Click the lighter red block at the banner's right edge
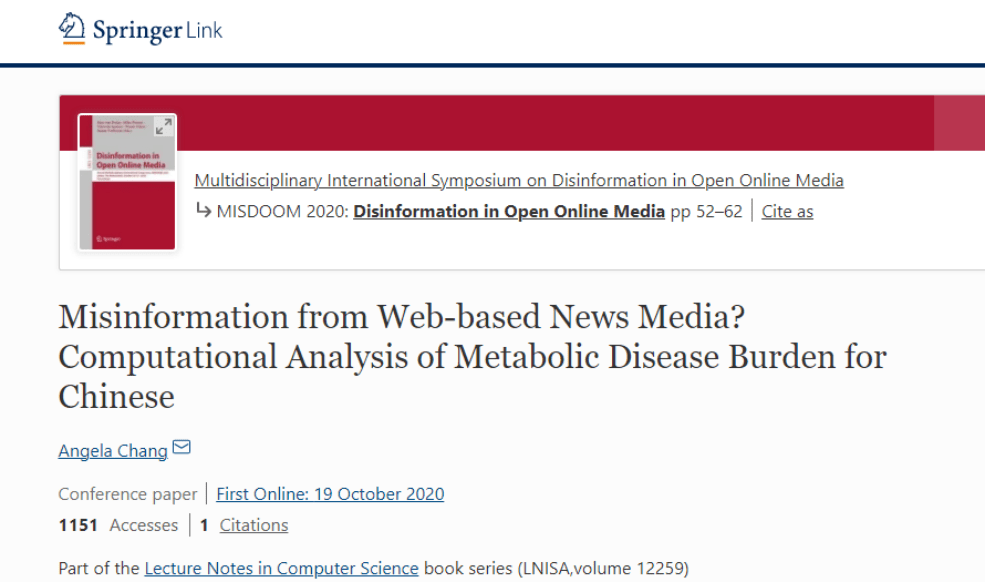Viewport: 986px width, 582px height. (960, 123)
